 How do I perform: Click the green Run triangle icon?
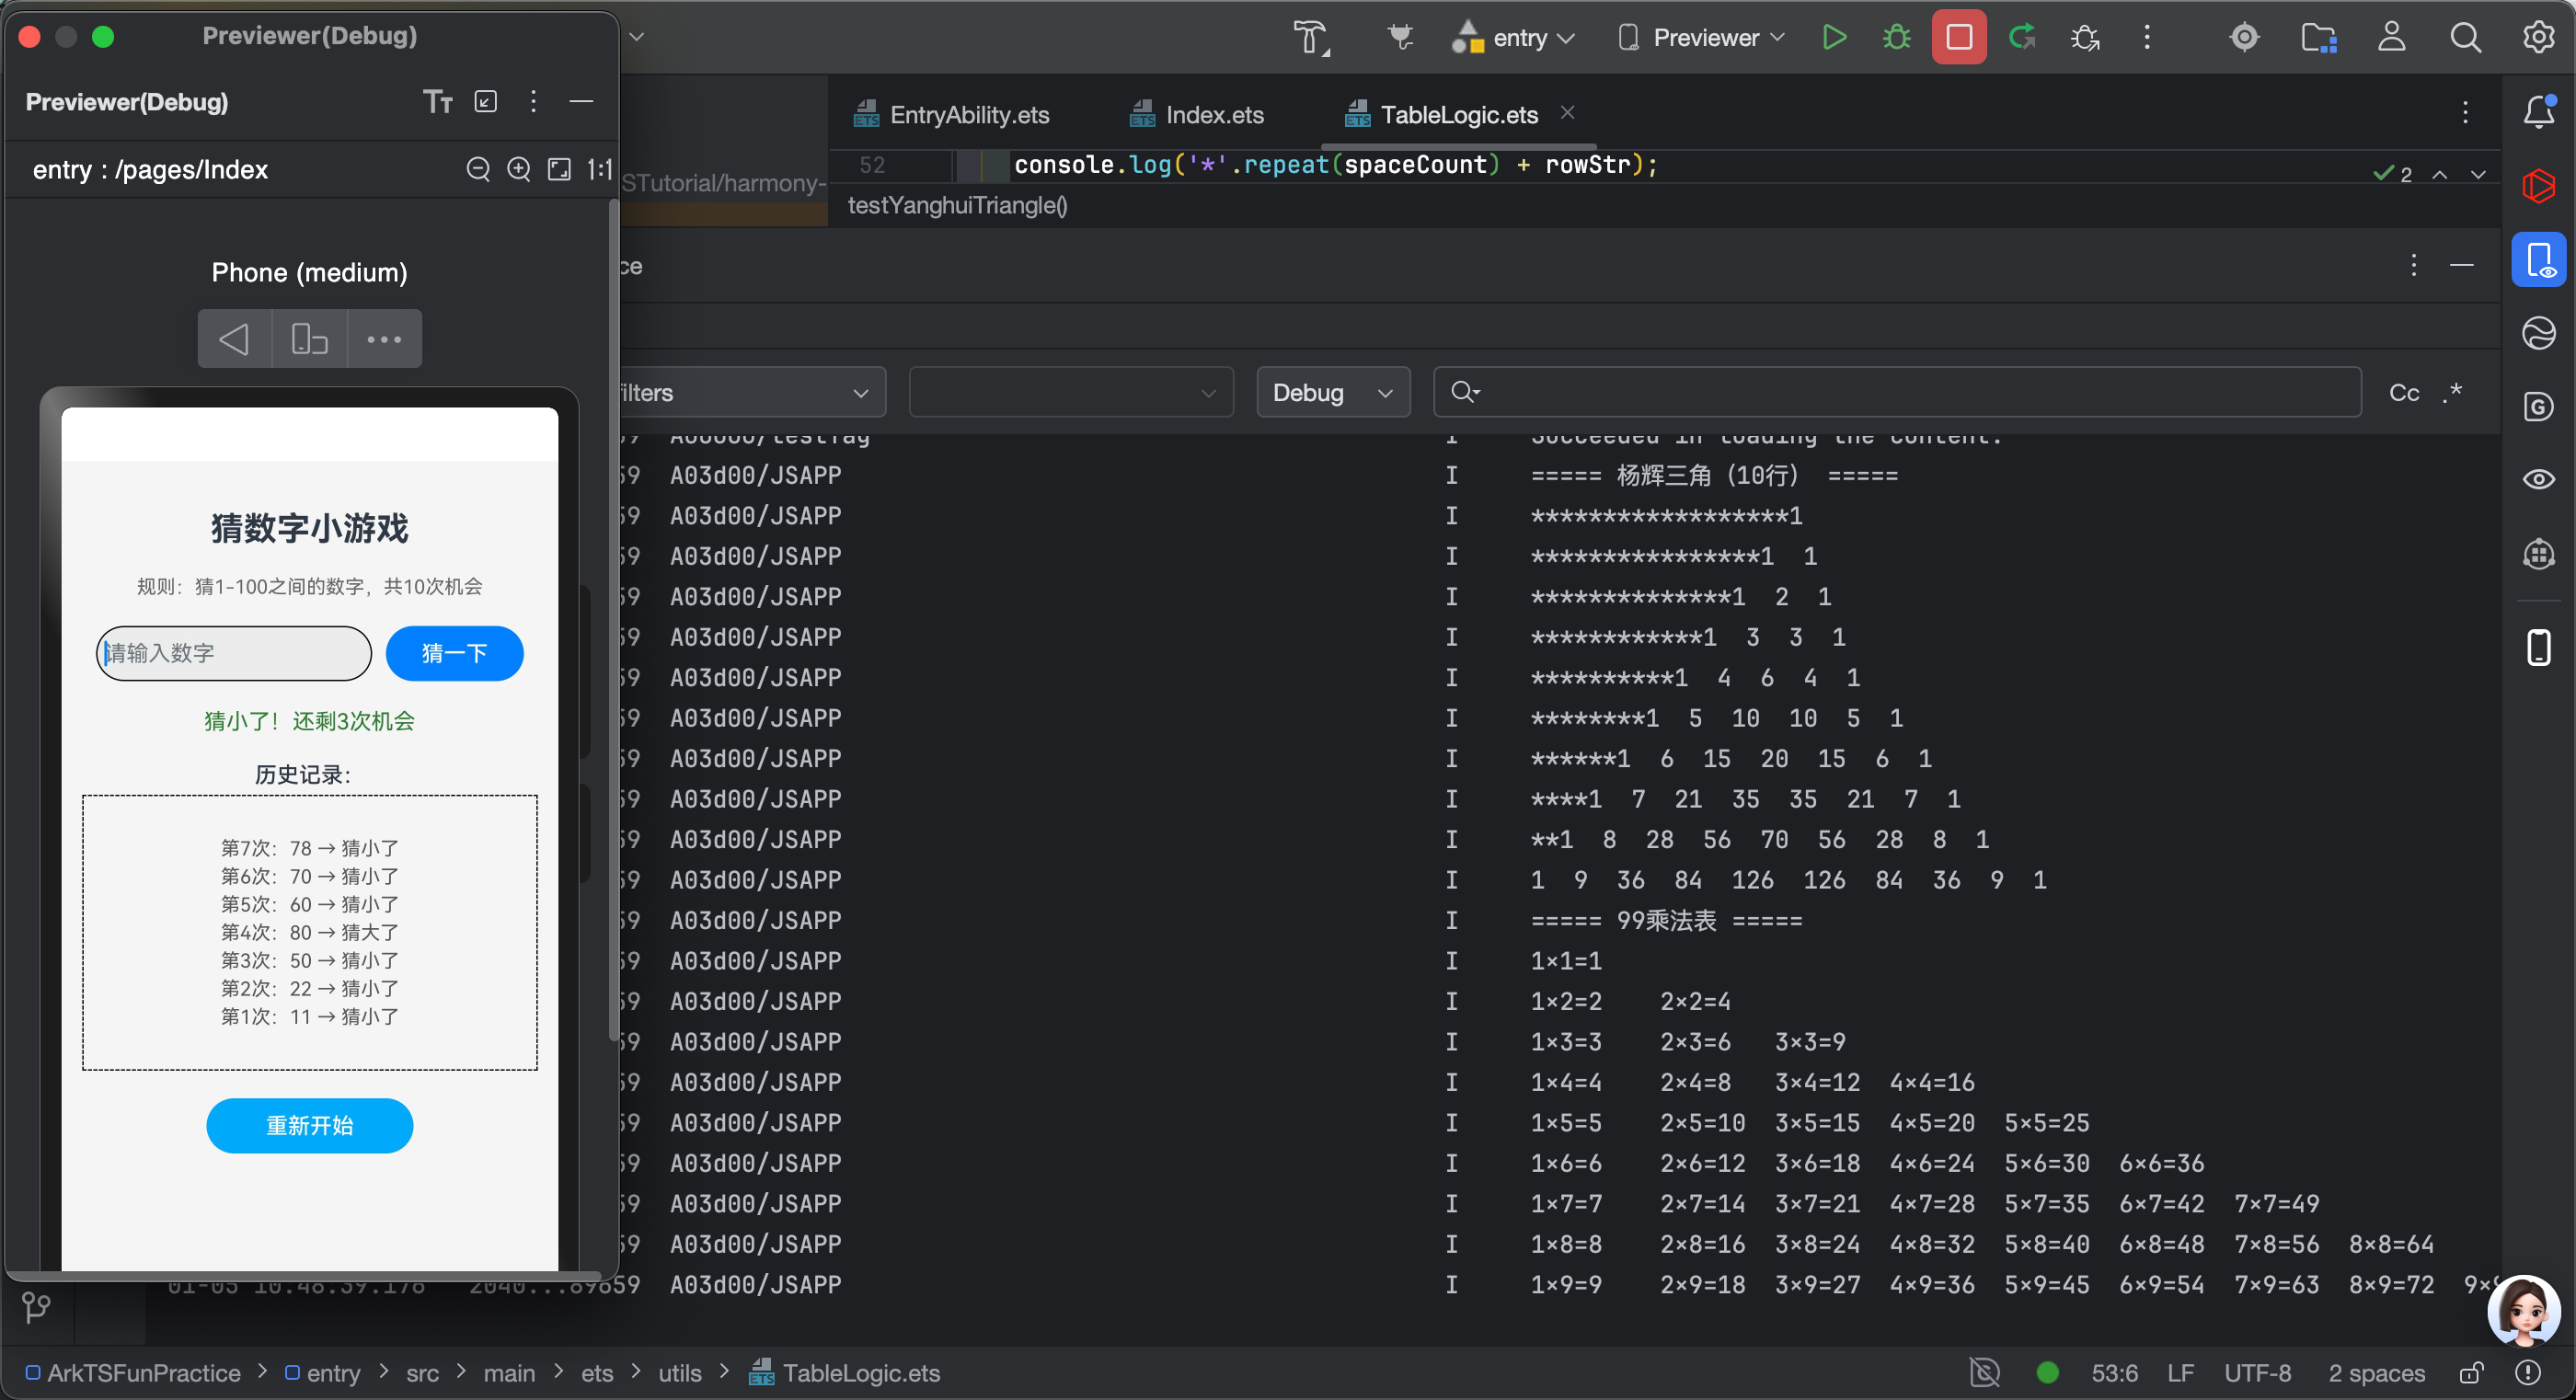(x=1833, y=38)
